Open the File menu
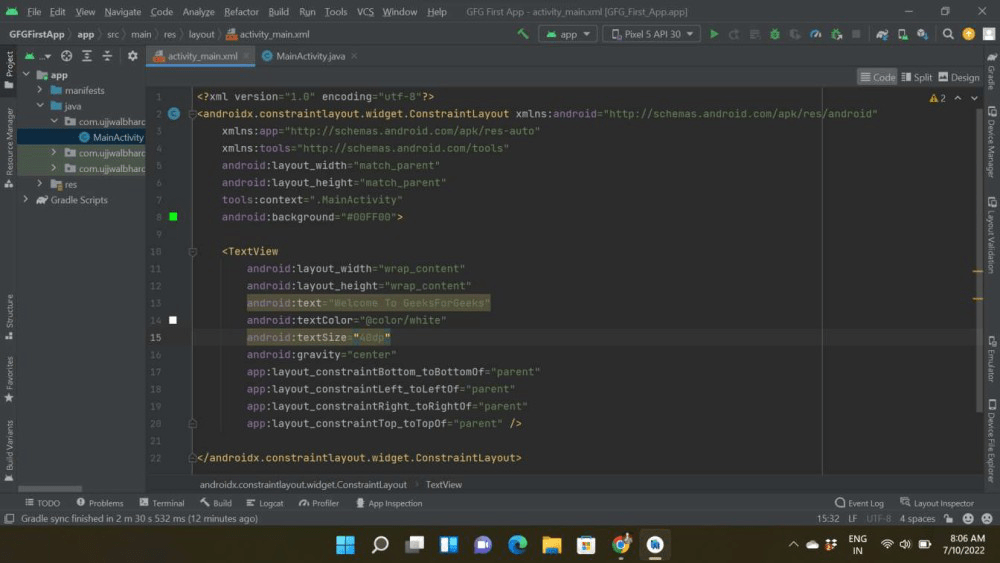Screen dimensions: 1000x563 pyautogui.click(x=34, y=11)
